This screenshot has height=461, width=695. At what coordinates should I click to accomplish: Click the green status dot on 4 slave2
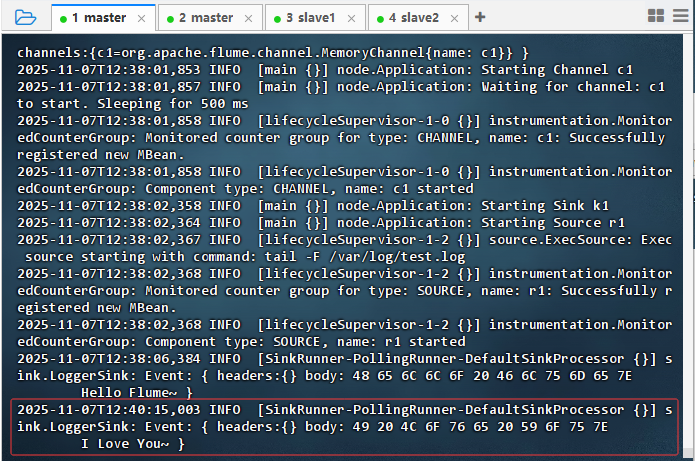pos(380,19)
